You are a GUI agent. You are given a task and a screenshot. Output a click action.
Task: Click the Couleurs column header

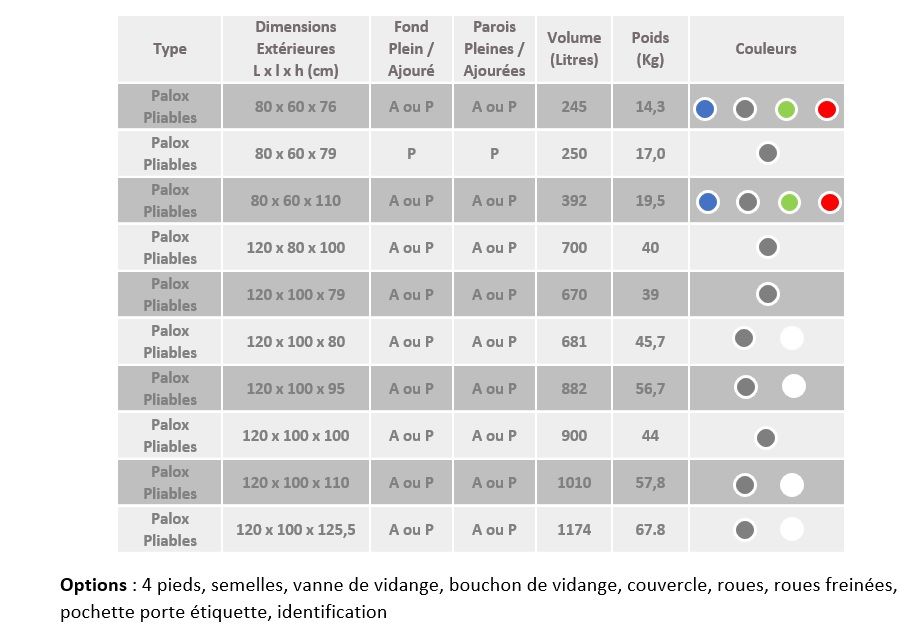pyautogui.click(x=766, y=49)
